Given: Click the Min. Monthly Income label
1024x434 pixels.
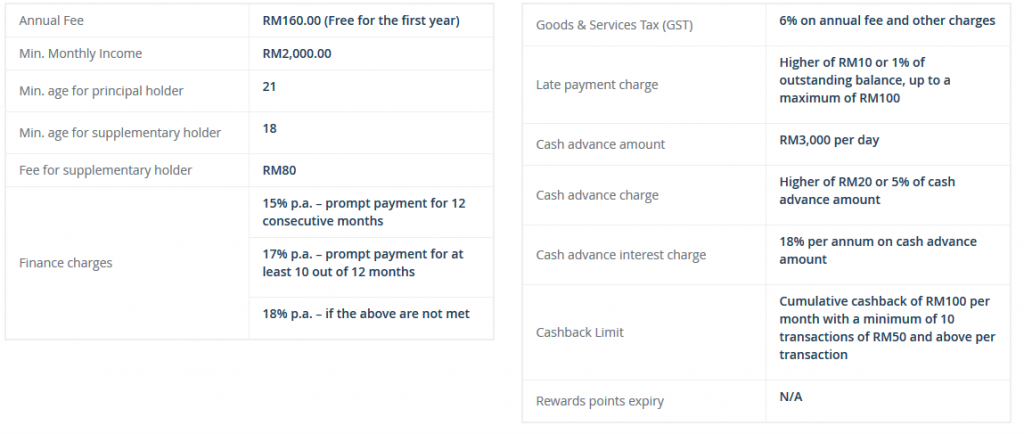Looking at the screenshot, I should pos(80,54).
